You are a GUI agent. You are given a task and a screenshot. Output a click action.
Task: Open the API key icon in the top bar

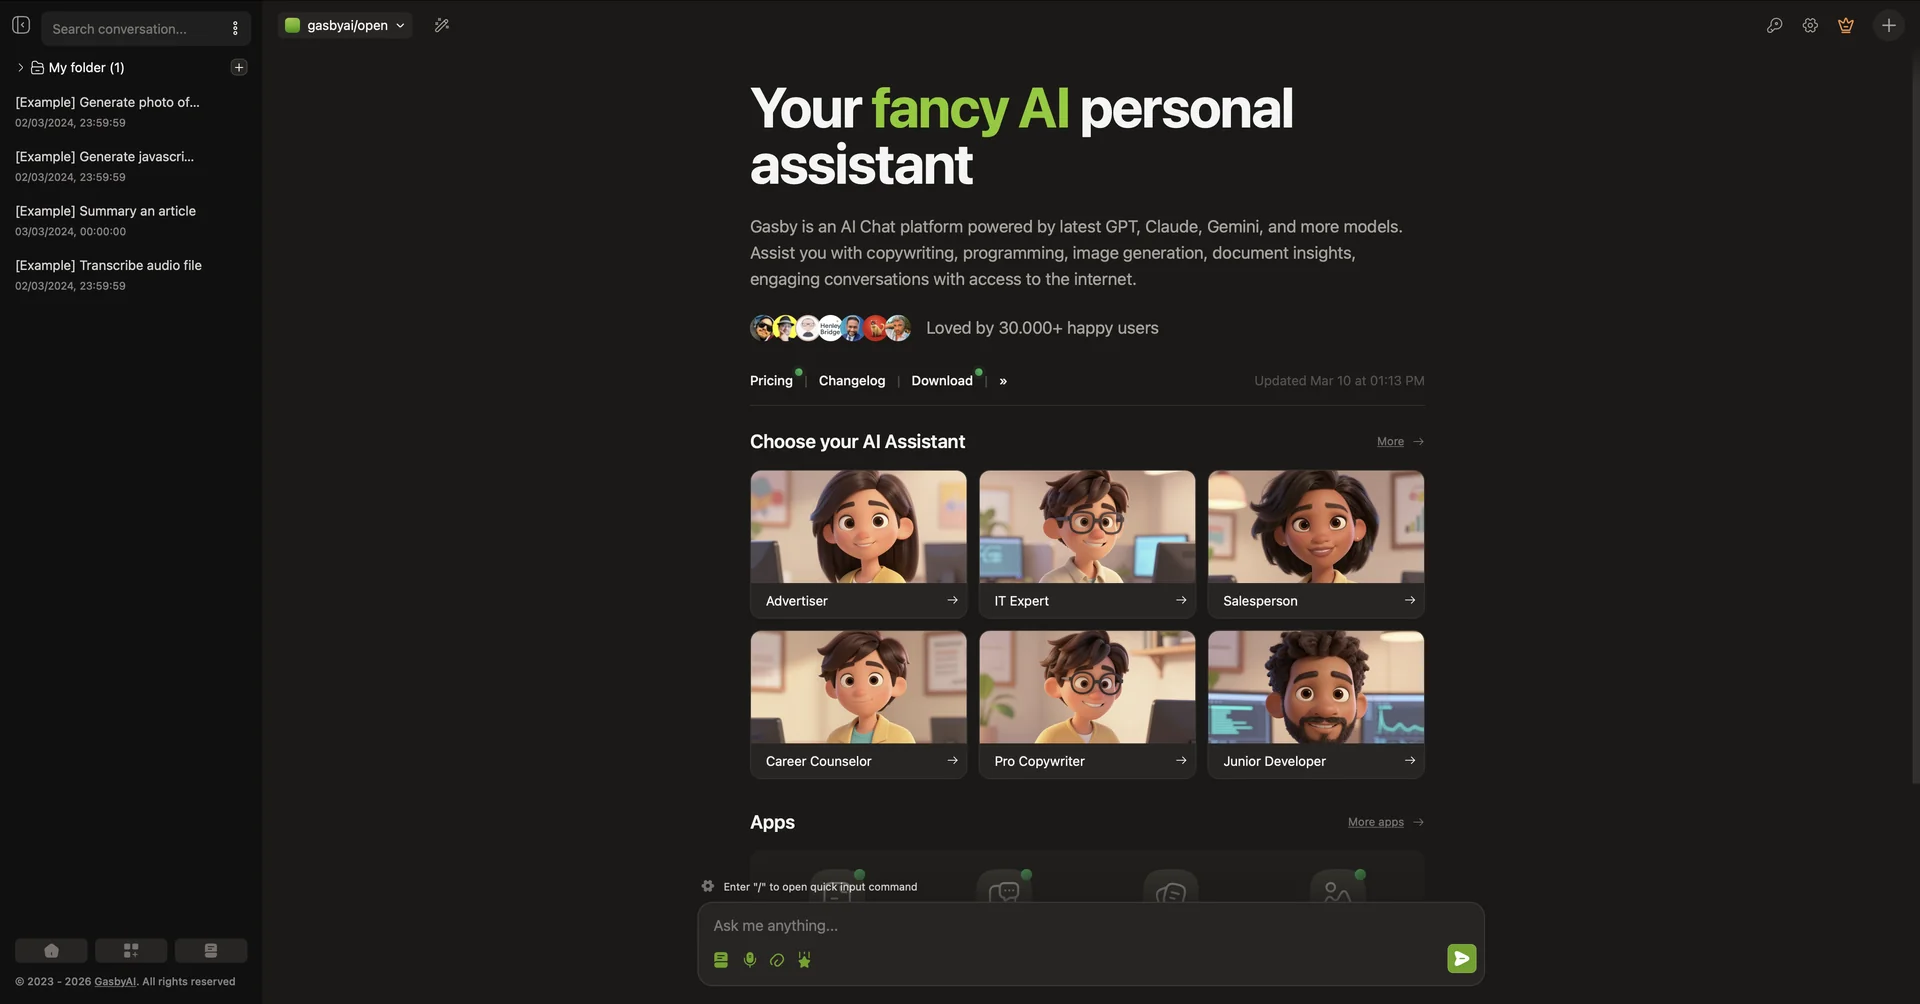(1774, 25)
